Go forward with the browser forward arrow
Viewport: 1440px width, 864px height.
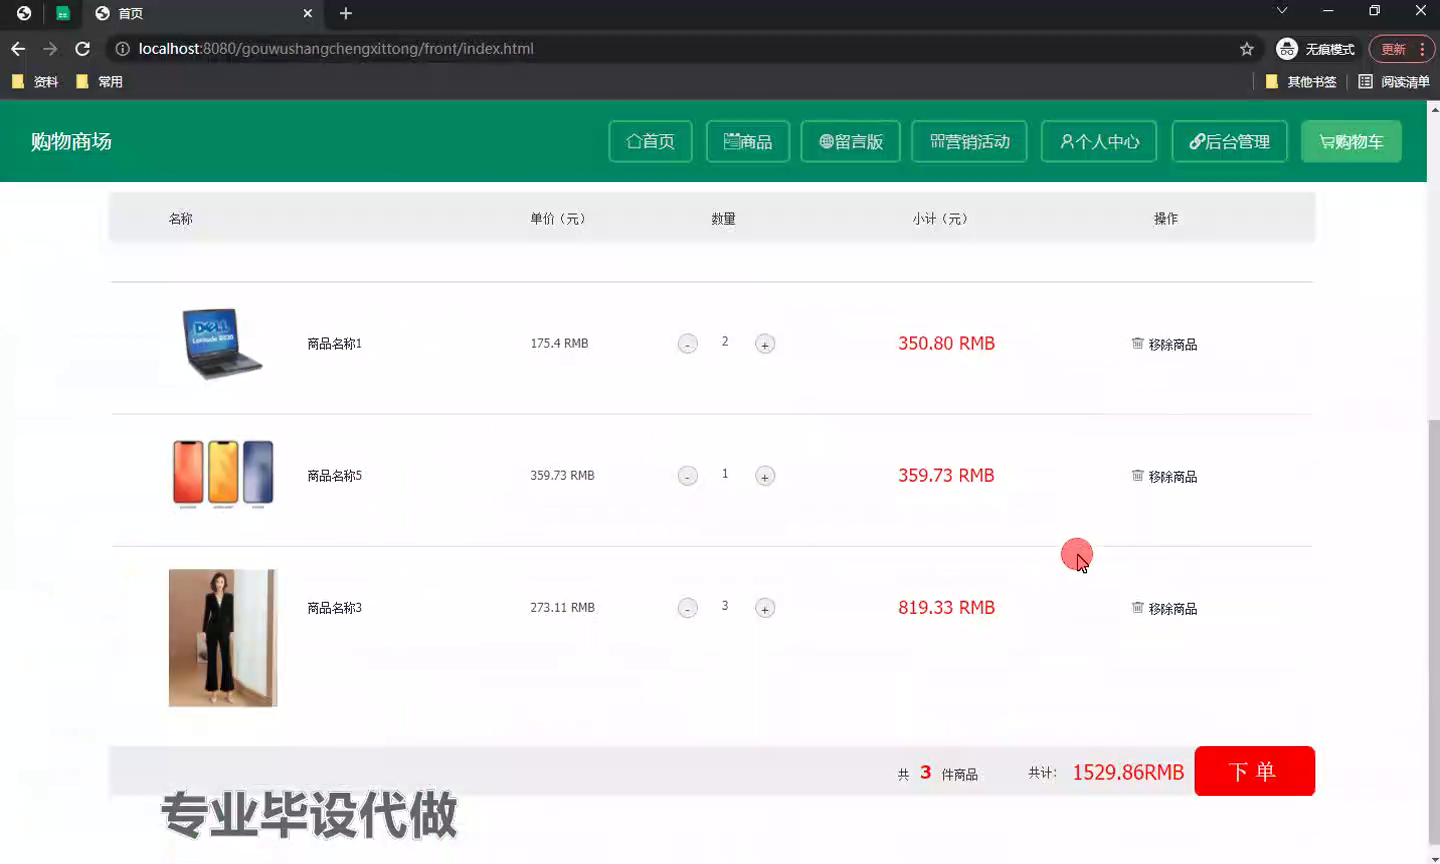[x=50, y=49]
